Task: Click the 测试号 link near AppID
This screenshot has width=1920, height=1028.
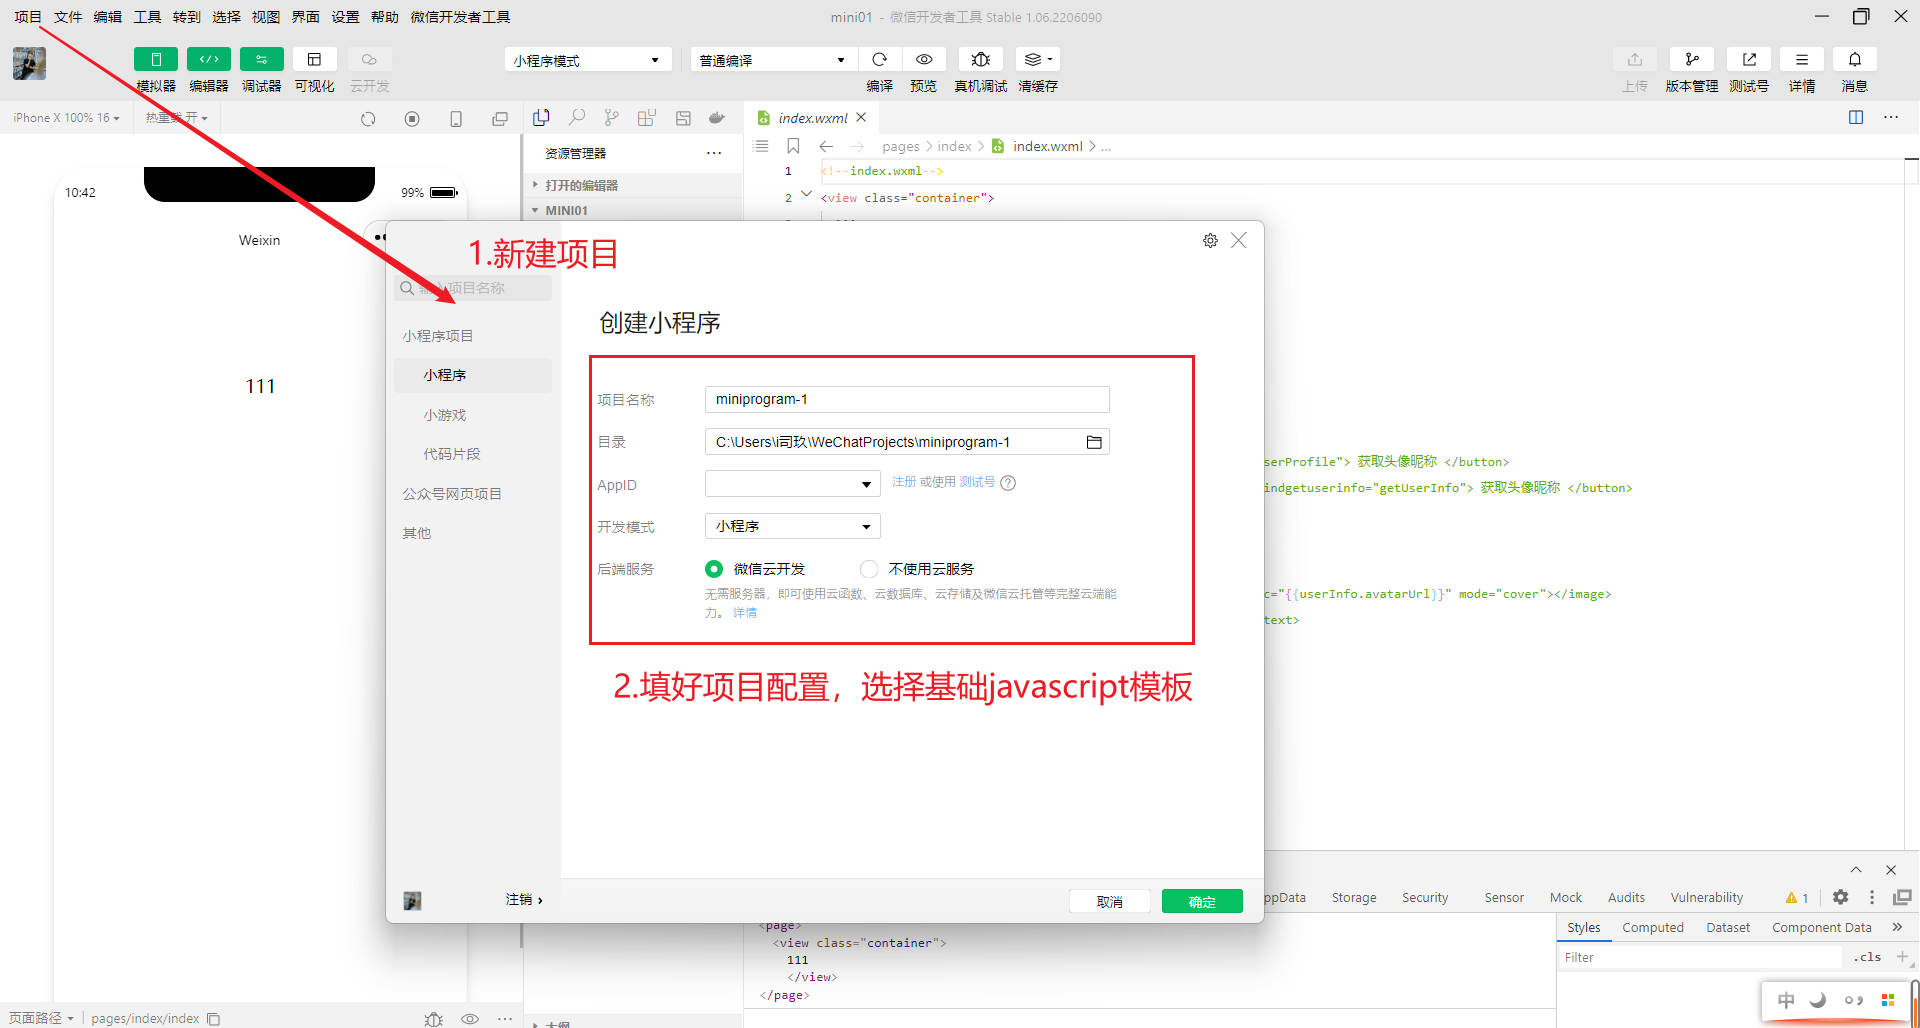Action: [977, 482]
